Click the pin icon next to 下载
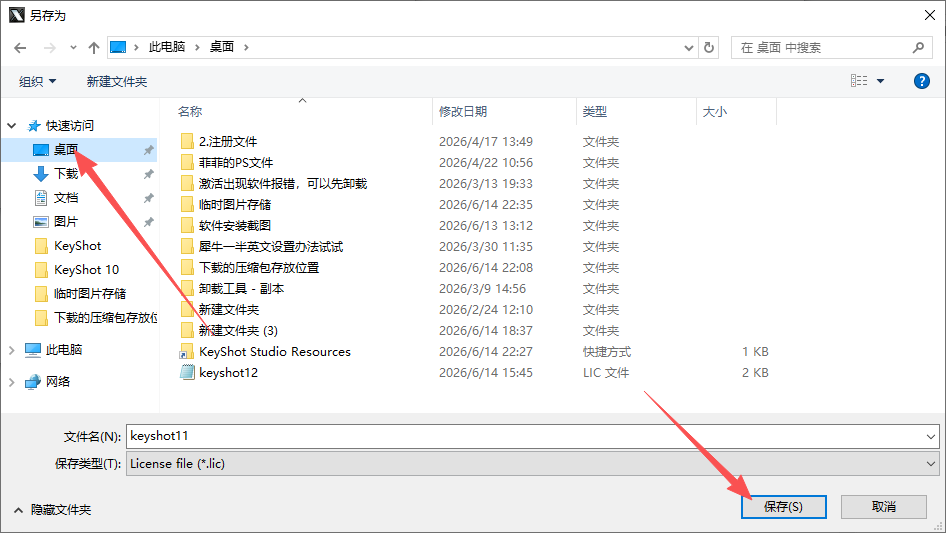 point(148,174)
